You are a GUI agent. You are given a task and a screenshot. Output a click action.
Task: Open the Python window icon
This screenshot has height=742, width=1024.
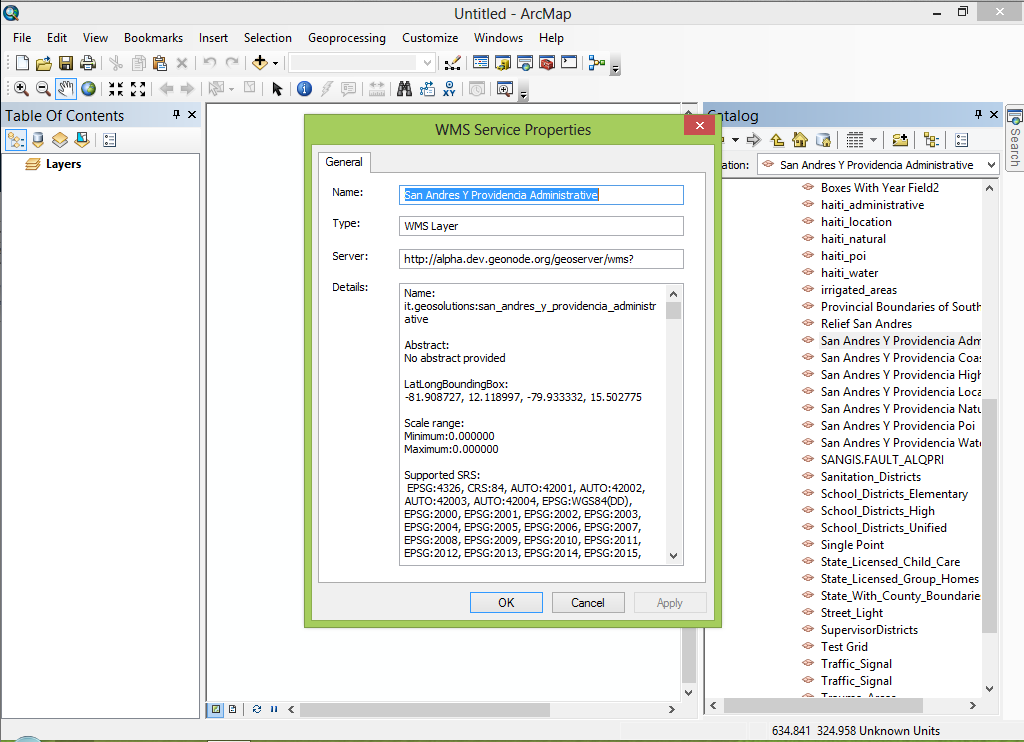click(x=569, y=63)
